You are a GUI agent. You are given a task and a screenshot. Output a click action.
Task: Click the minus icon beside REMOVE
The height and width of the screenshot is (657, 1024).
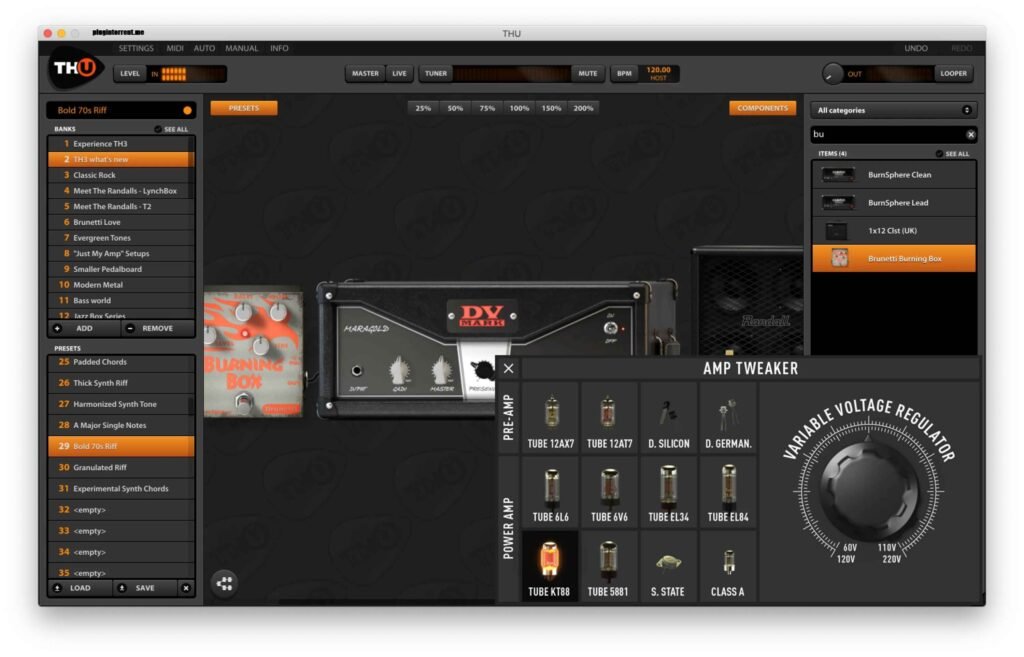(130, 328)
